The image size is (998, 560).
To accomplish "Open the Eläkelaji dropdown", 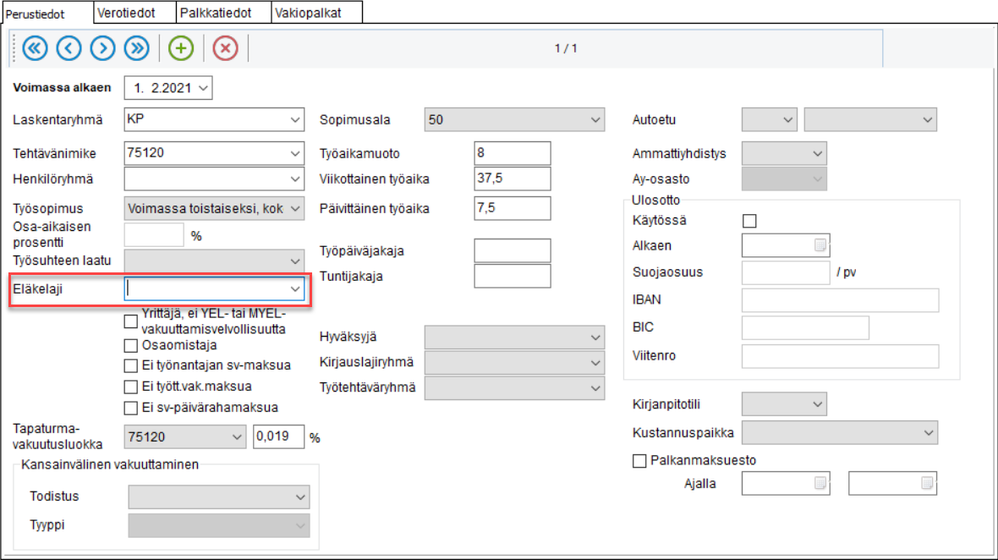I will tap(295, 289).
